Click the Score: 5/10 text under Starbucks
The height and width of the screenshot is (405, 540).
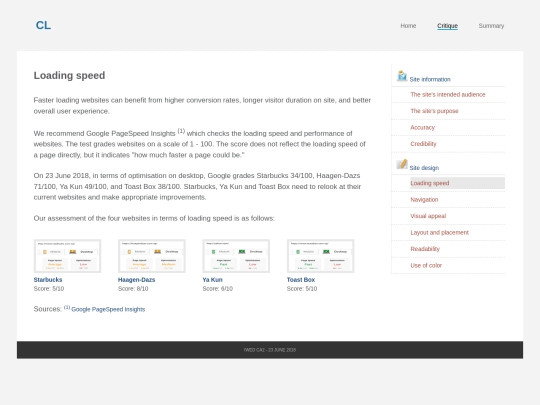(49, 289)
